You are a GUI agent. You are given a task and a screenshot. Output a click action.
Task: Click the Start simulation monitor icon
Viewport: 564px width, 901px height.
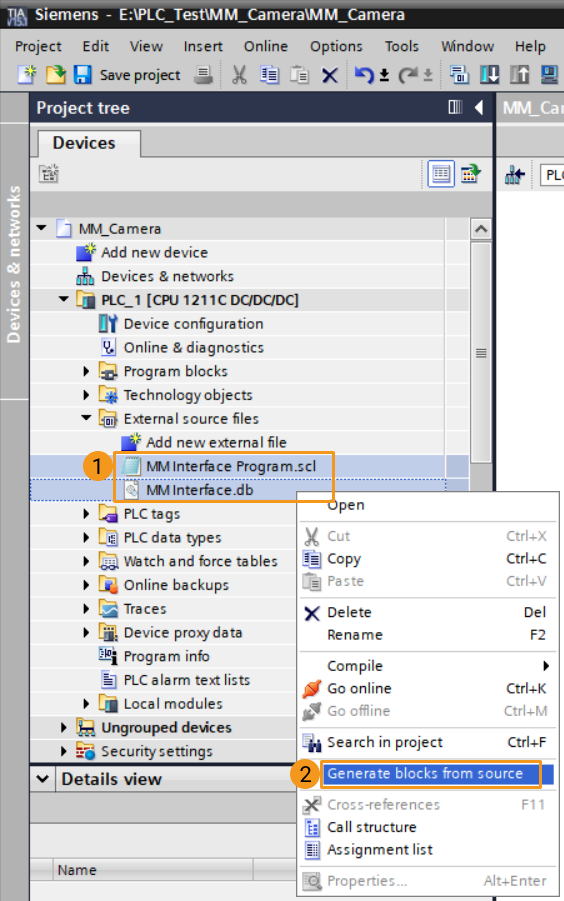pyautogui.click(x=550, y=75)
